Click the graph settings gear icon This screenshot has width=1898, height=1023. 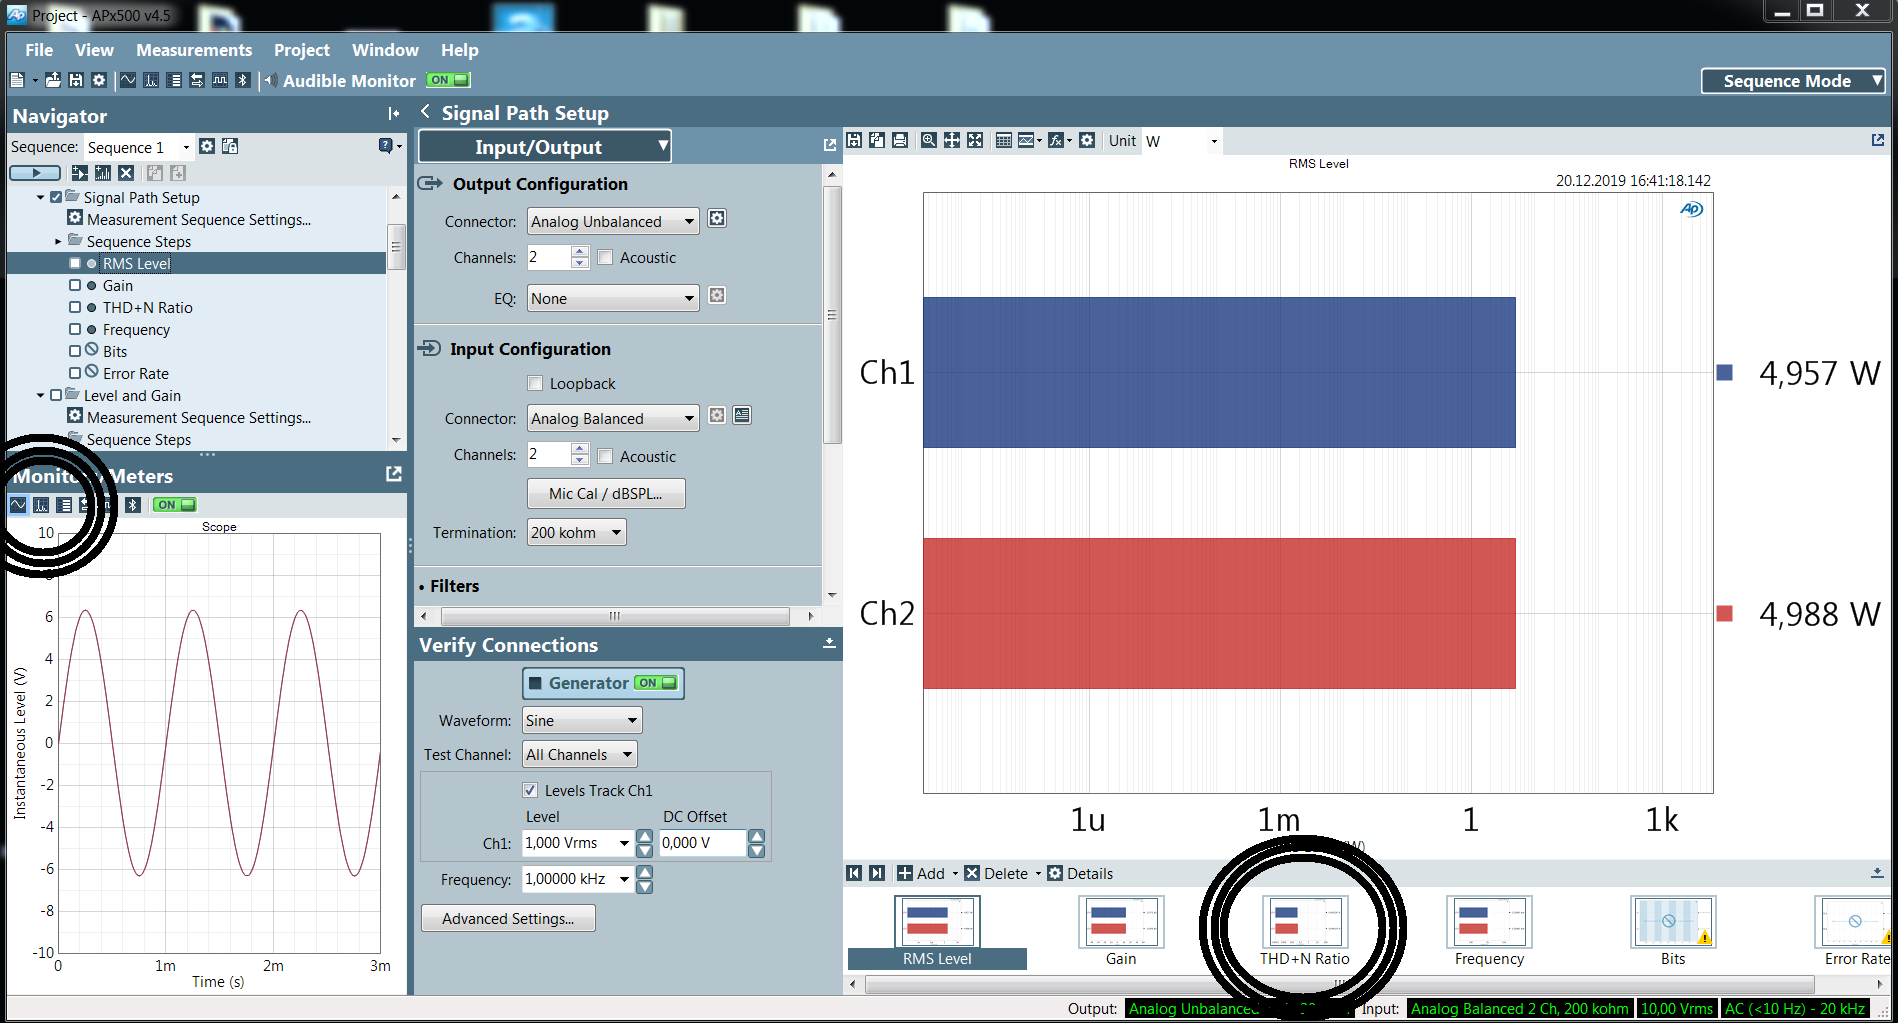[1087, 141]
